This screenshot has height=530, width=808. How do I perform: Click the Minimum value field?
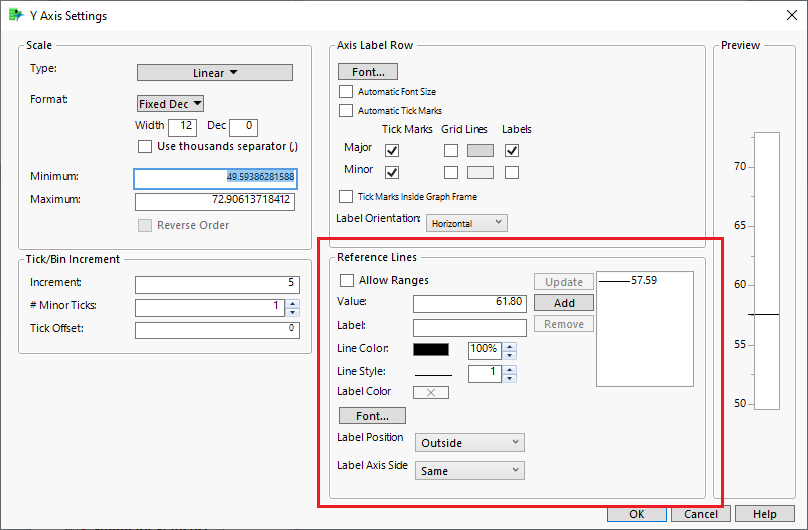215,179
